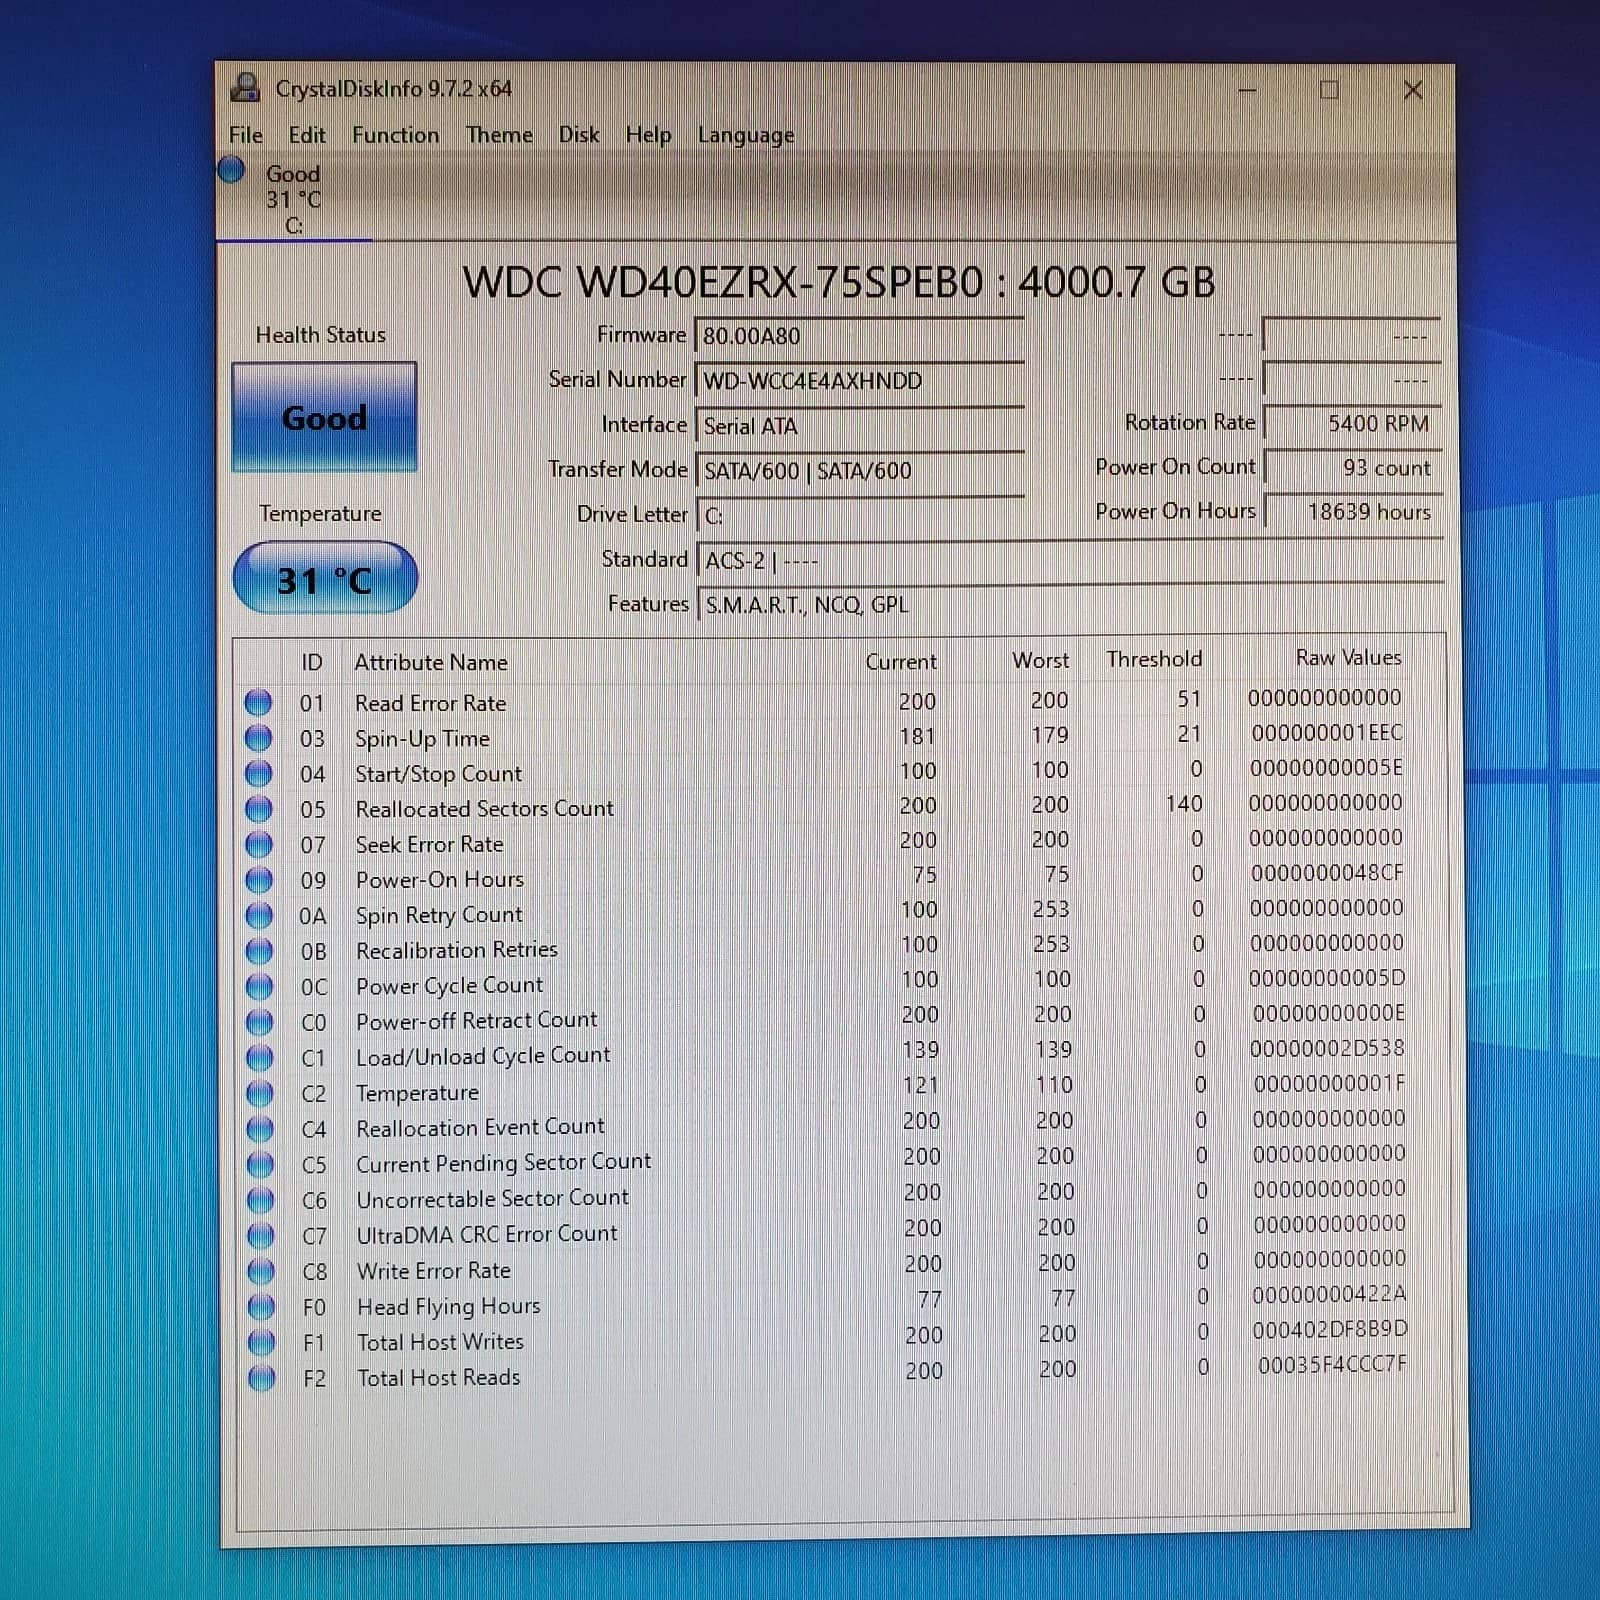
Task: Click status orb for UltraDMA CRC Error Count
Action: (x=260, y=1235)
